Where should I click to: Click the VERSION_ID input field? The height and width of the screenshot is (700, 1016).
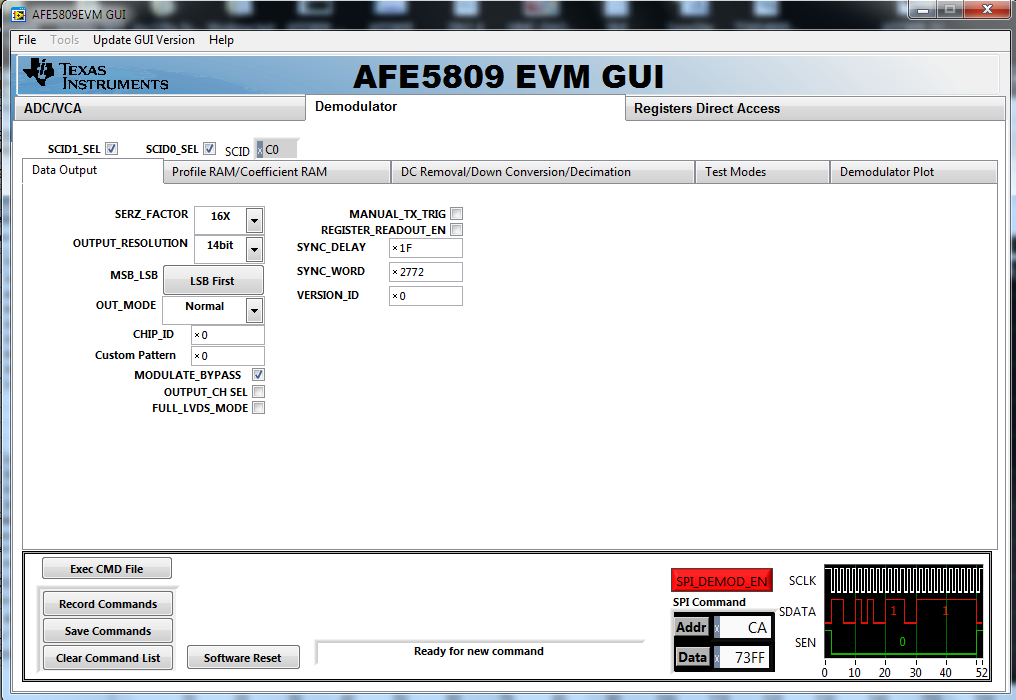(426, 296)
